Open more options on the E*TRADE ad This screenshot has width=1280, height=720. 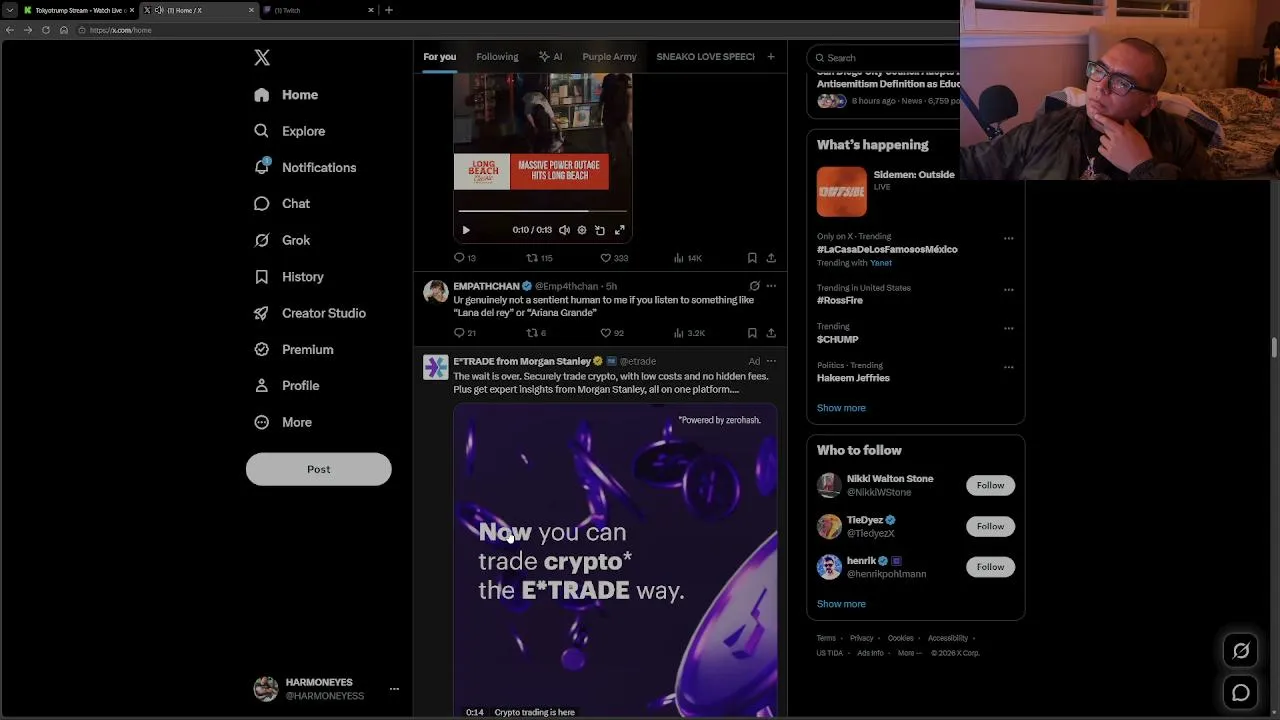(771, 361)
